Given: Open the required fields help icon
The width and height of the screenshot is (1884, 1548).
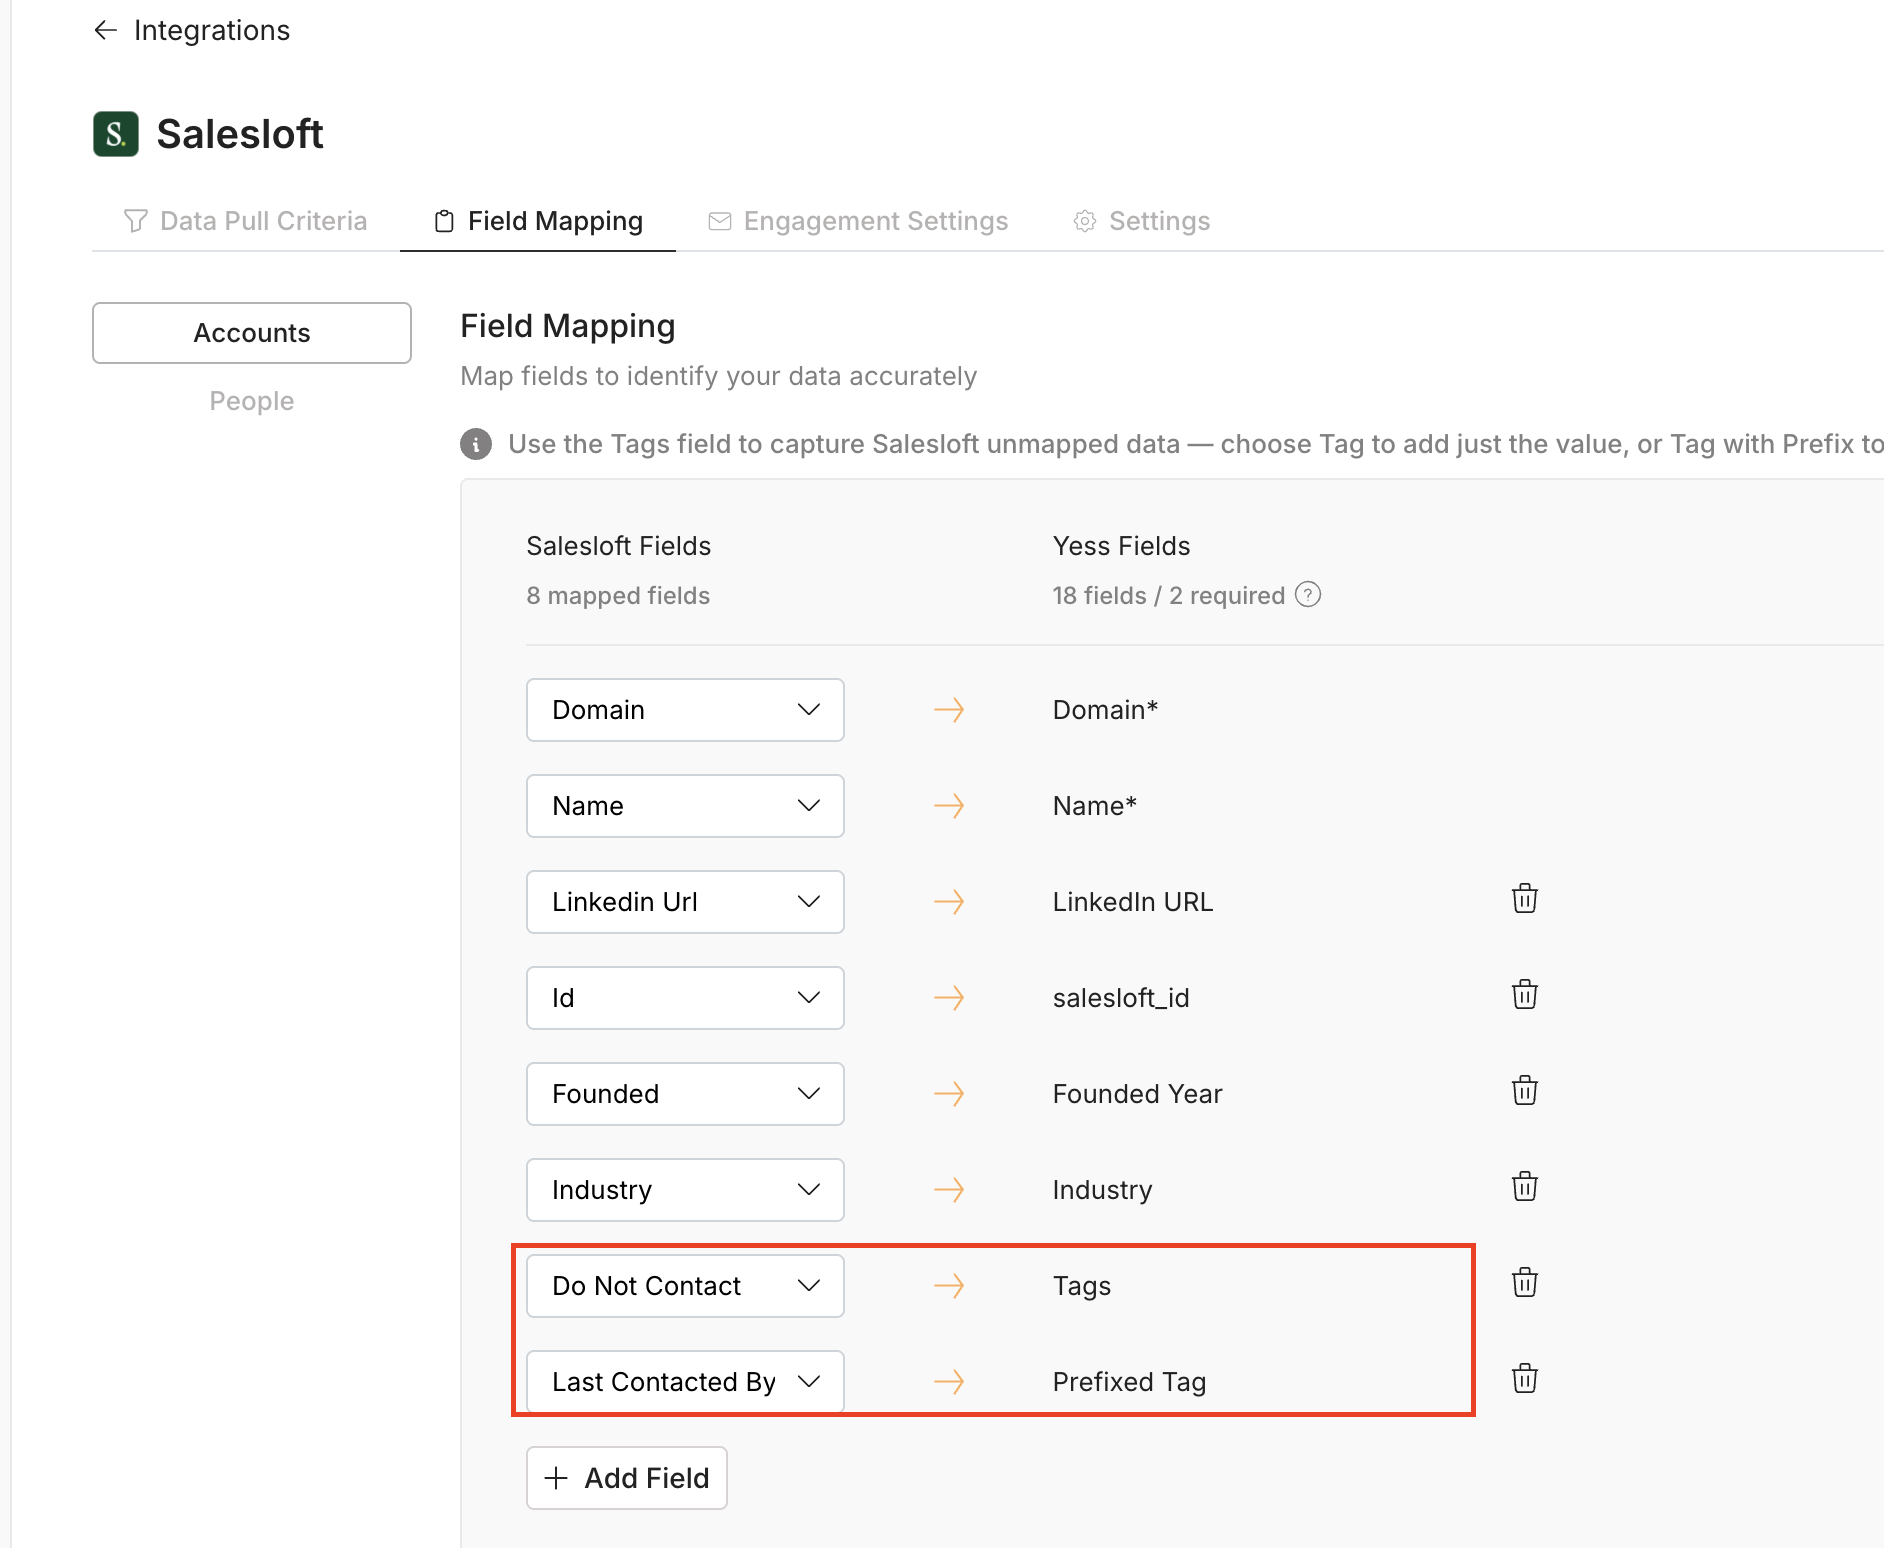Looking at the screenshot, I should [1308, 595].
